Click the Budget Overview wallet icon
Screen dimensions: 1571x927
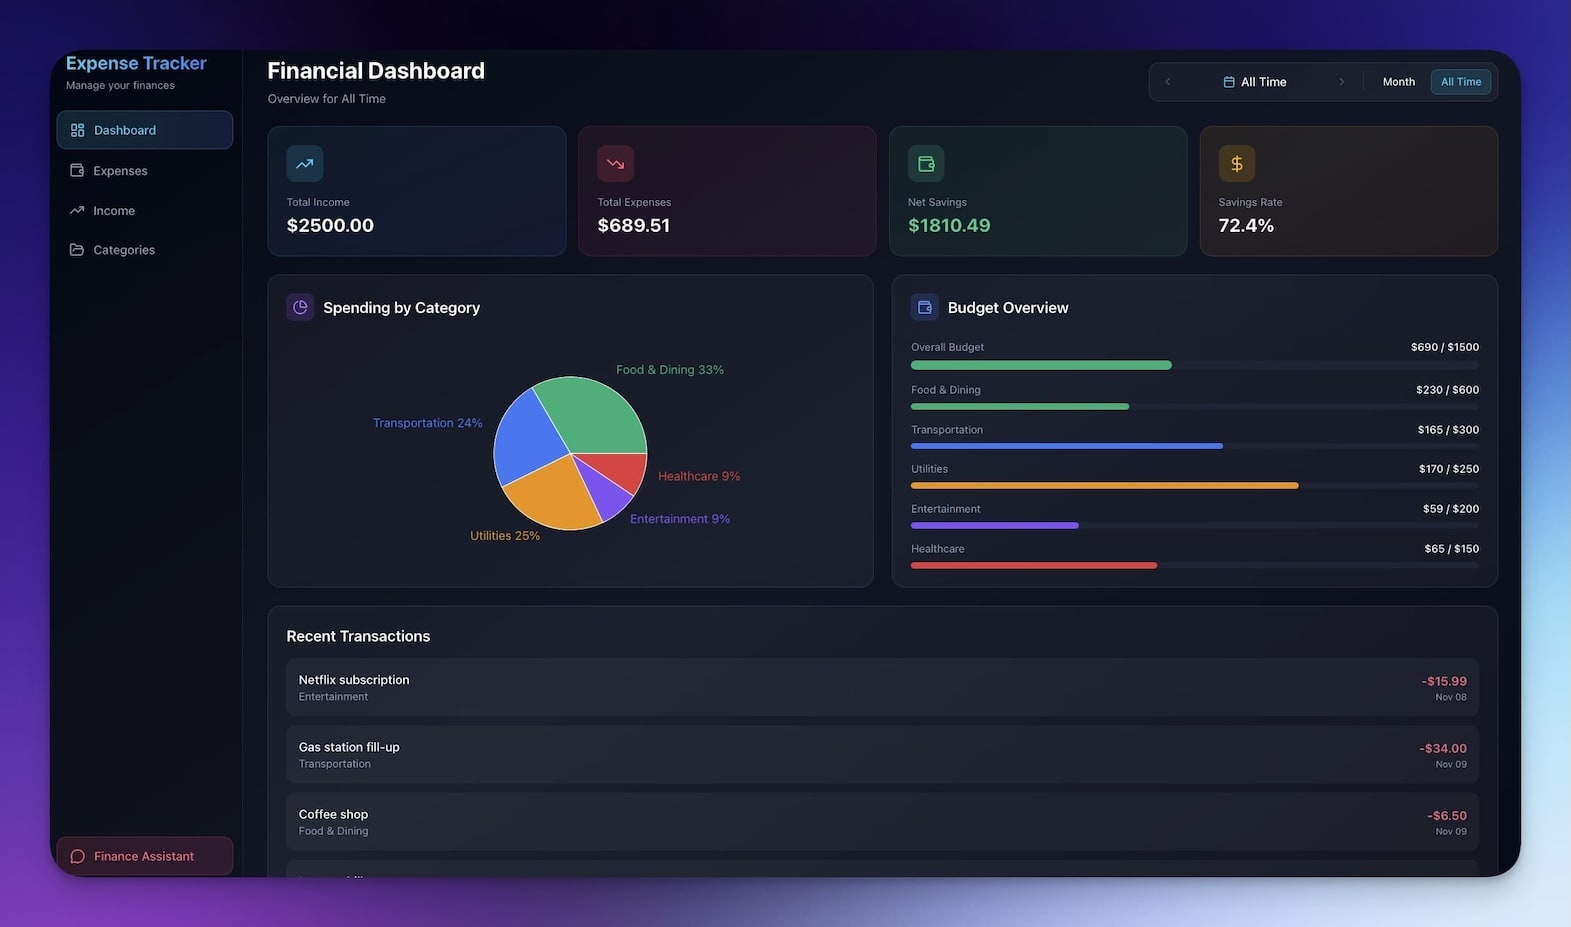click(x=925, y=307)
